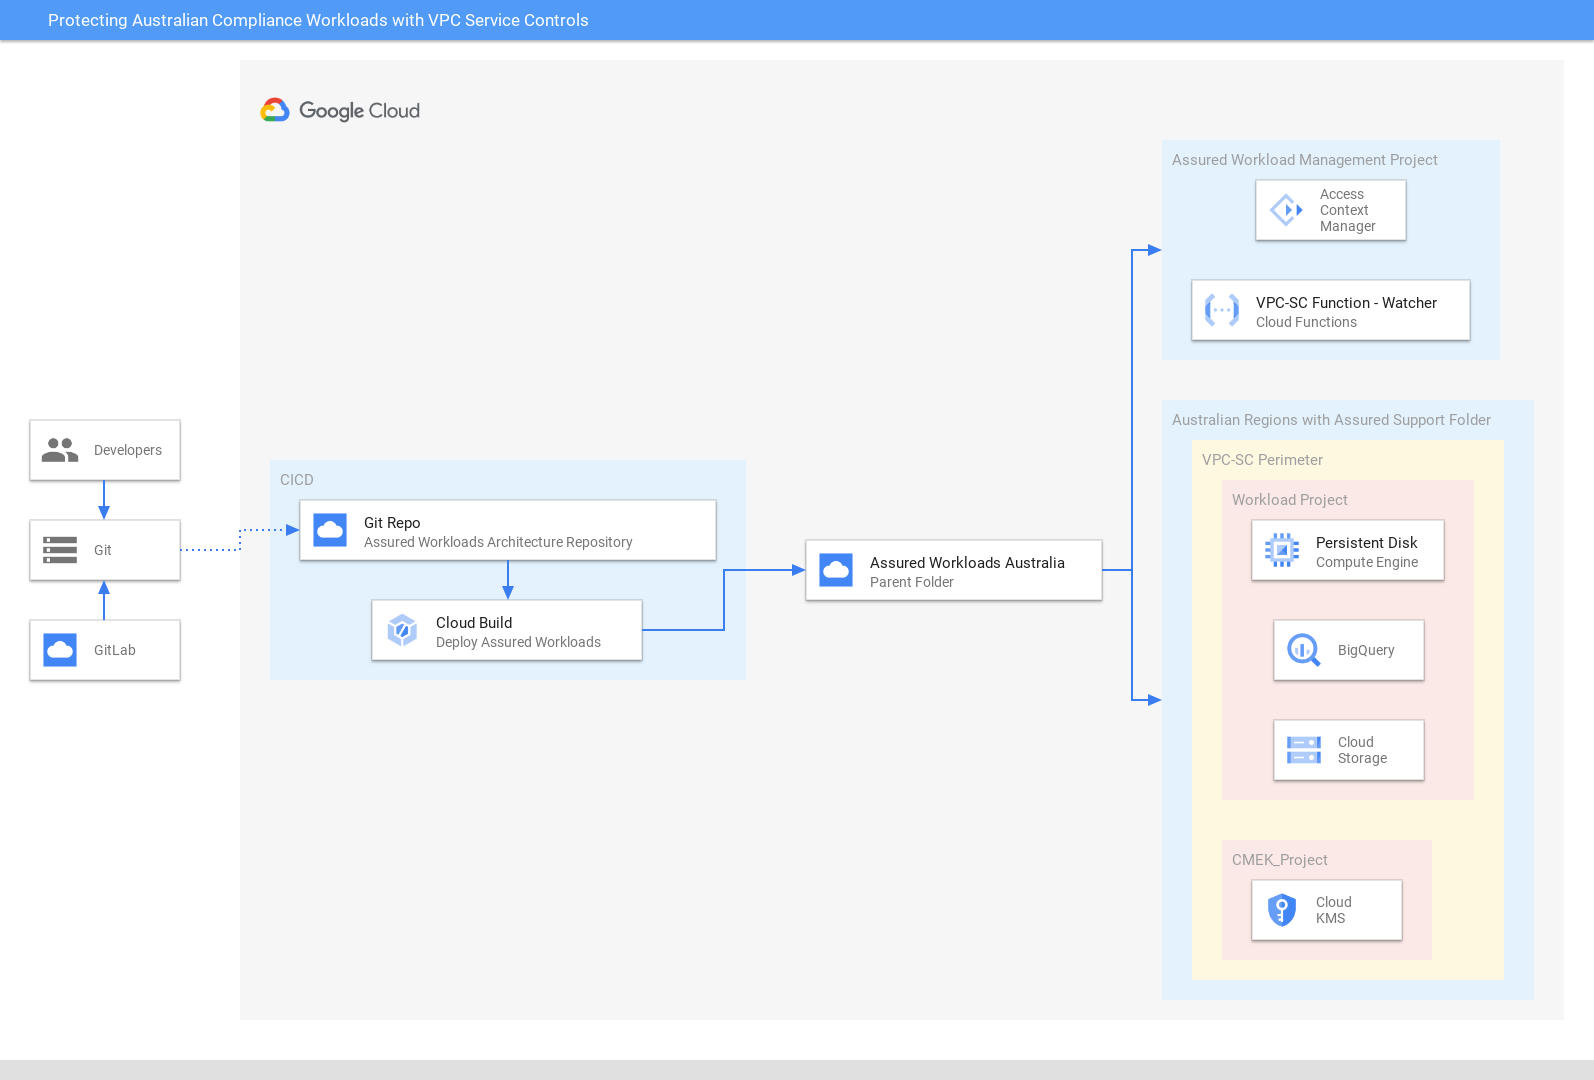Image resolution: width=1594 pixels, height=1080 pixels.
Task: Click the Cloud Functions brackets icon
Action: [1222, 310]
